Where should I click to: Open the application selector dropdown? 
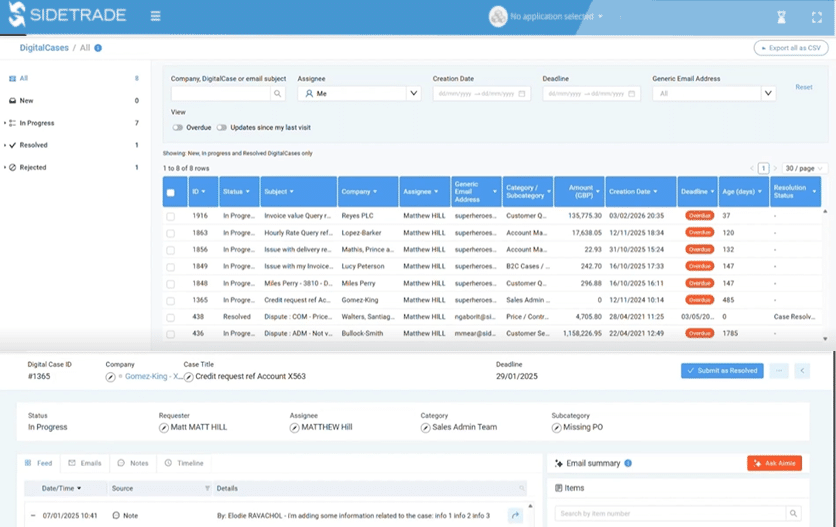click(x=546, y=17)
